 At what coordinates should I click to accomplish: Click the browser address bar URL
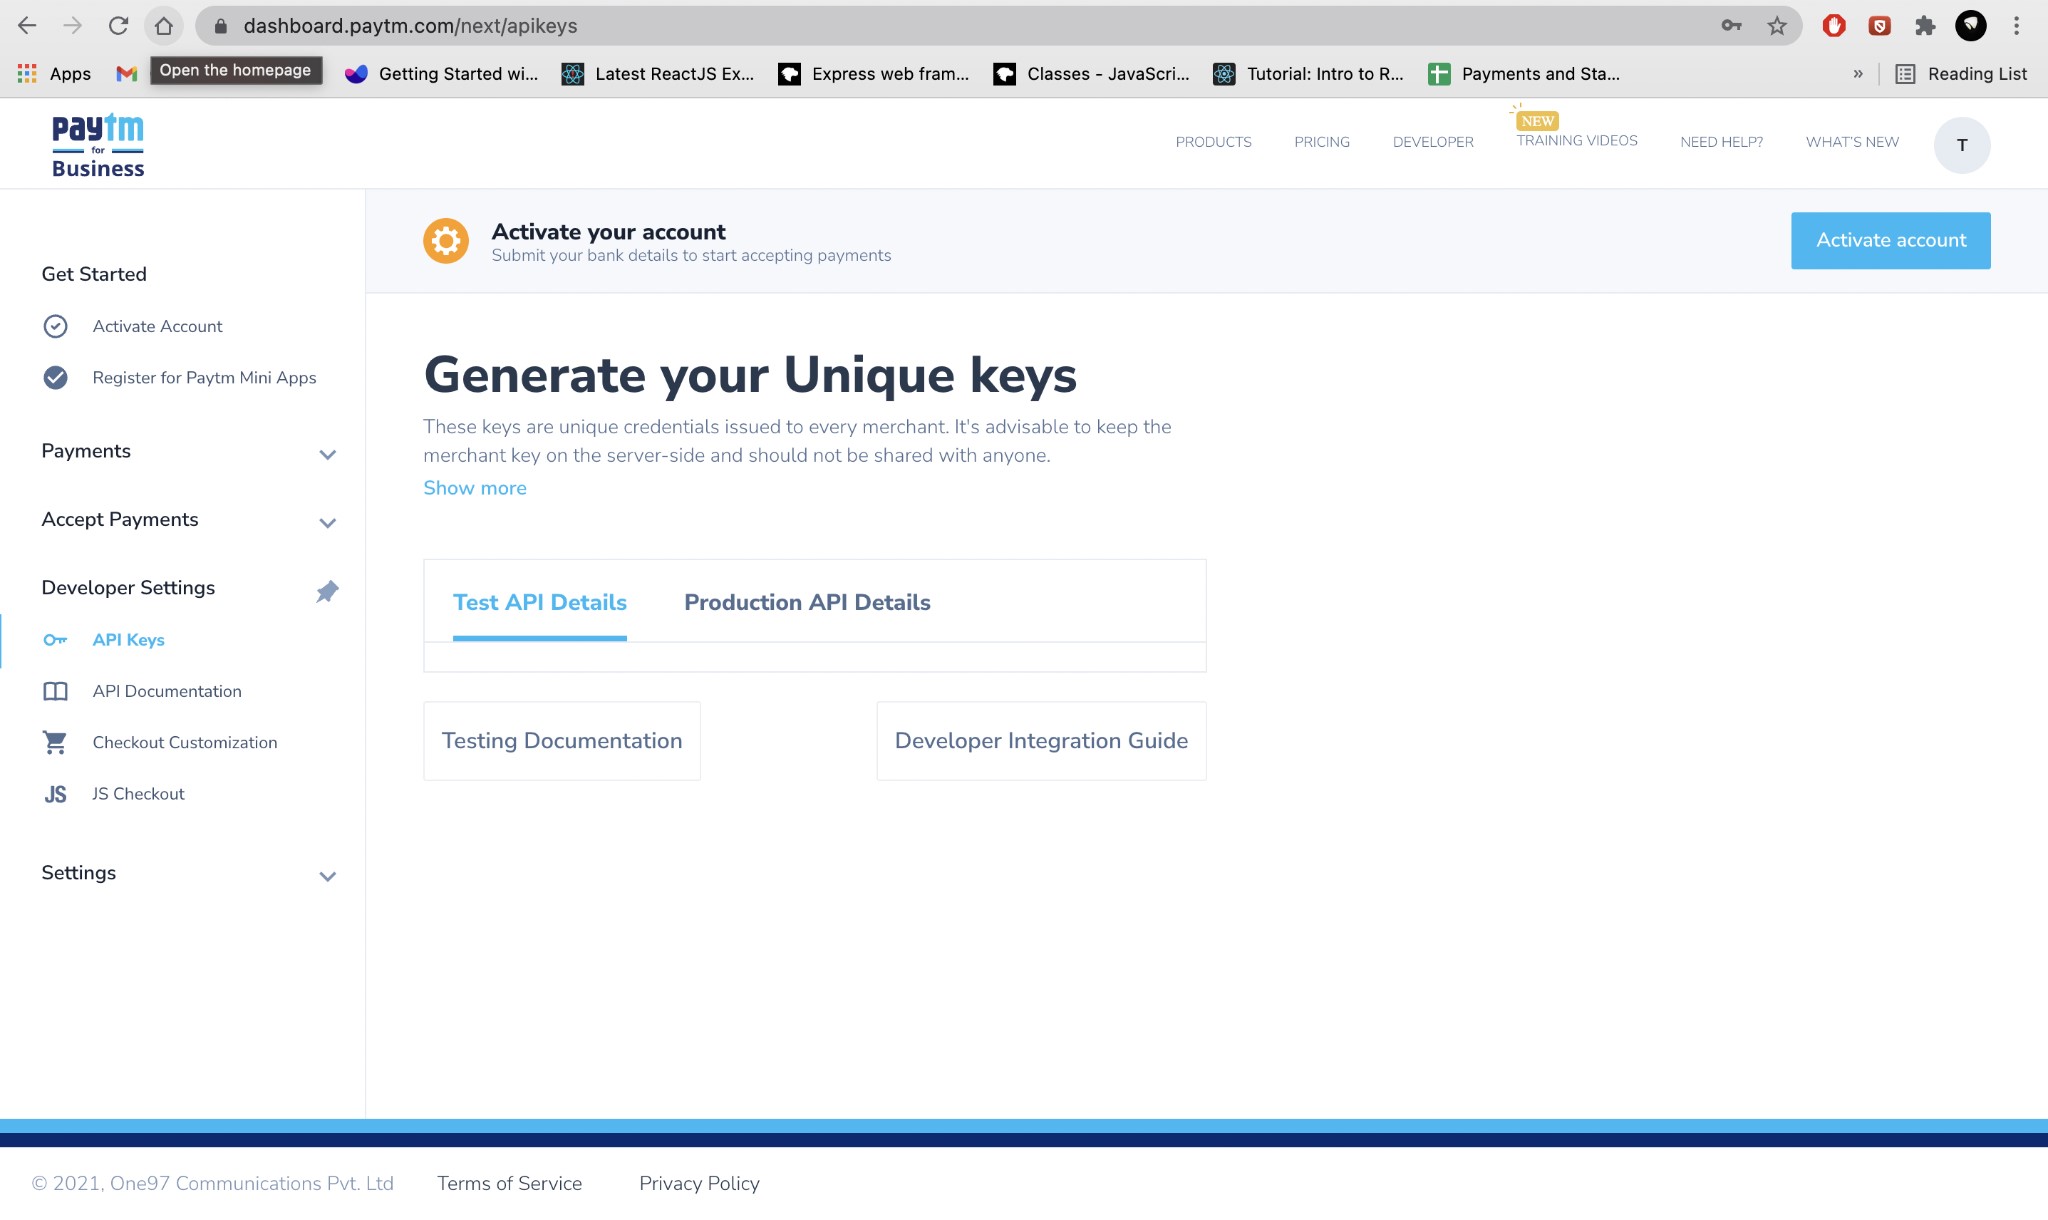click(x=410, y=26)
